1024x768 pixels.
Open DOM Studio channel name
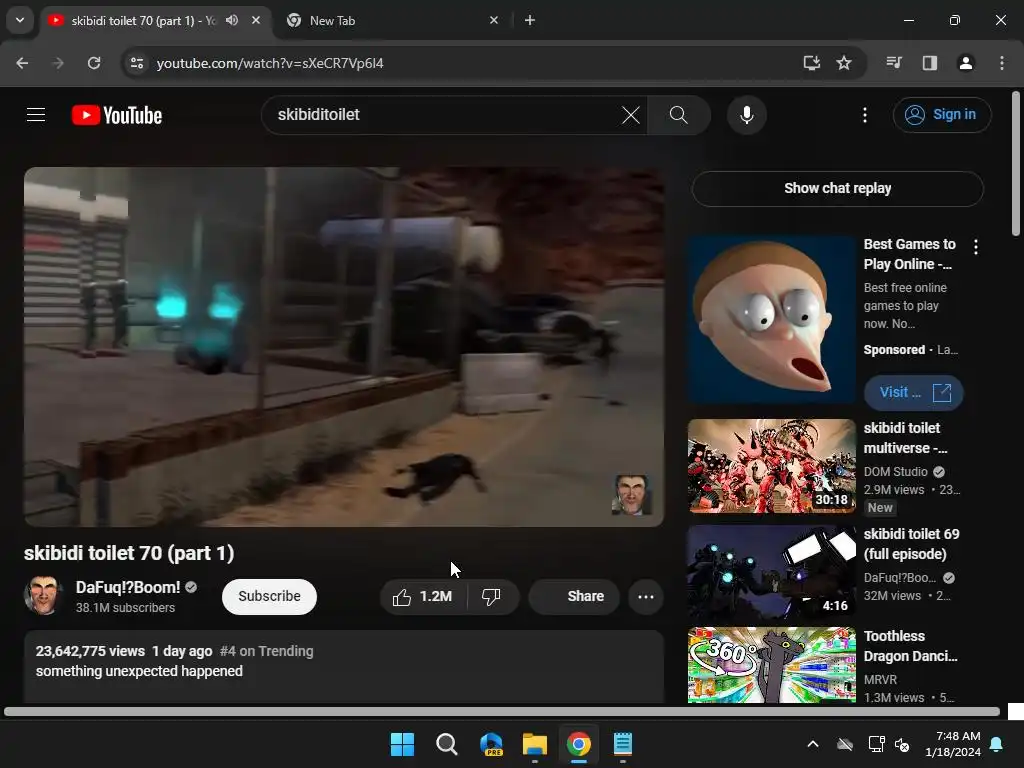pos(895,472)
